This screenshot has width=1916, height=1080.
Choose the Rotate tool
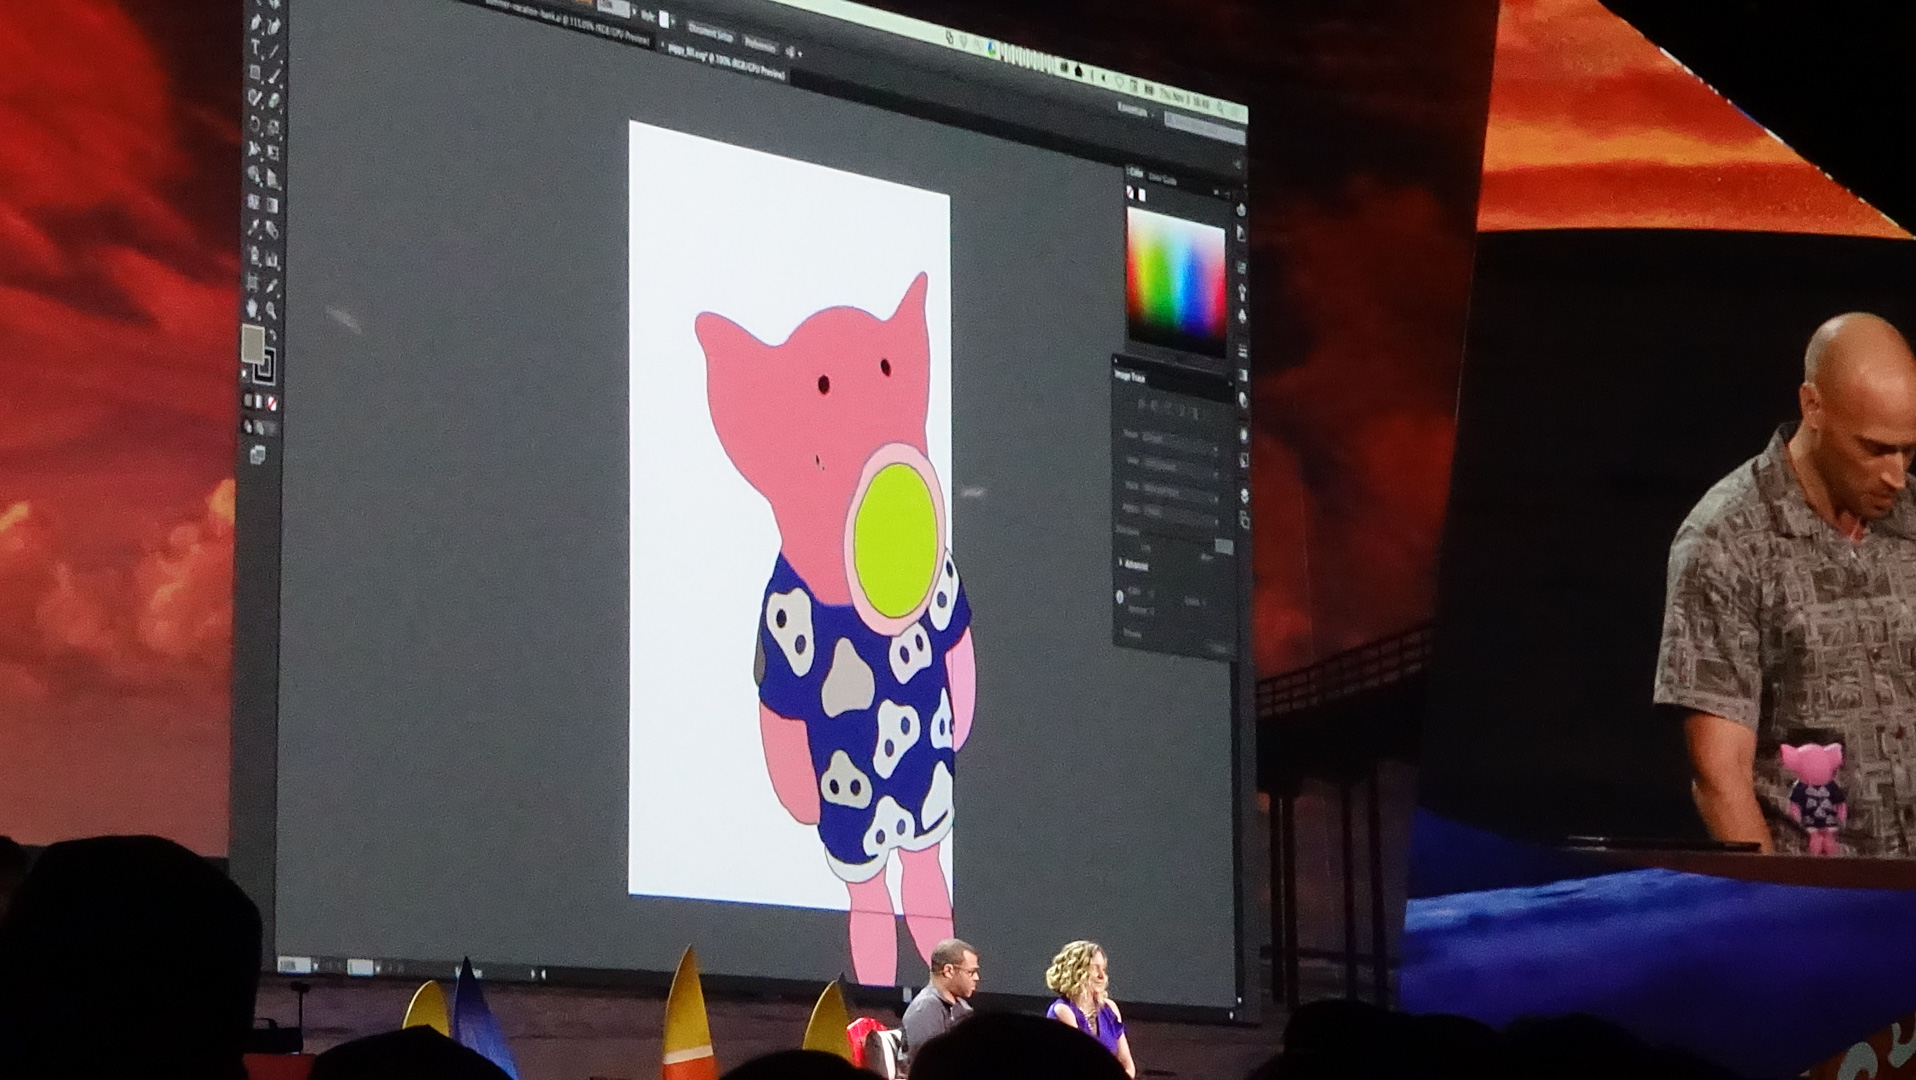pos(255,125)
